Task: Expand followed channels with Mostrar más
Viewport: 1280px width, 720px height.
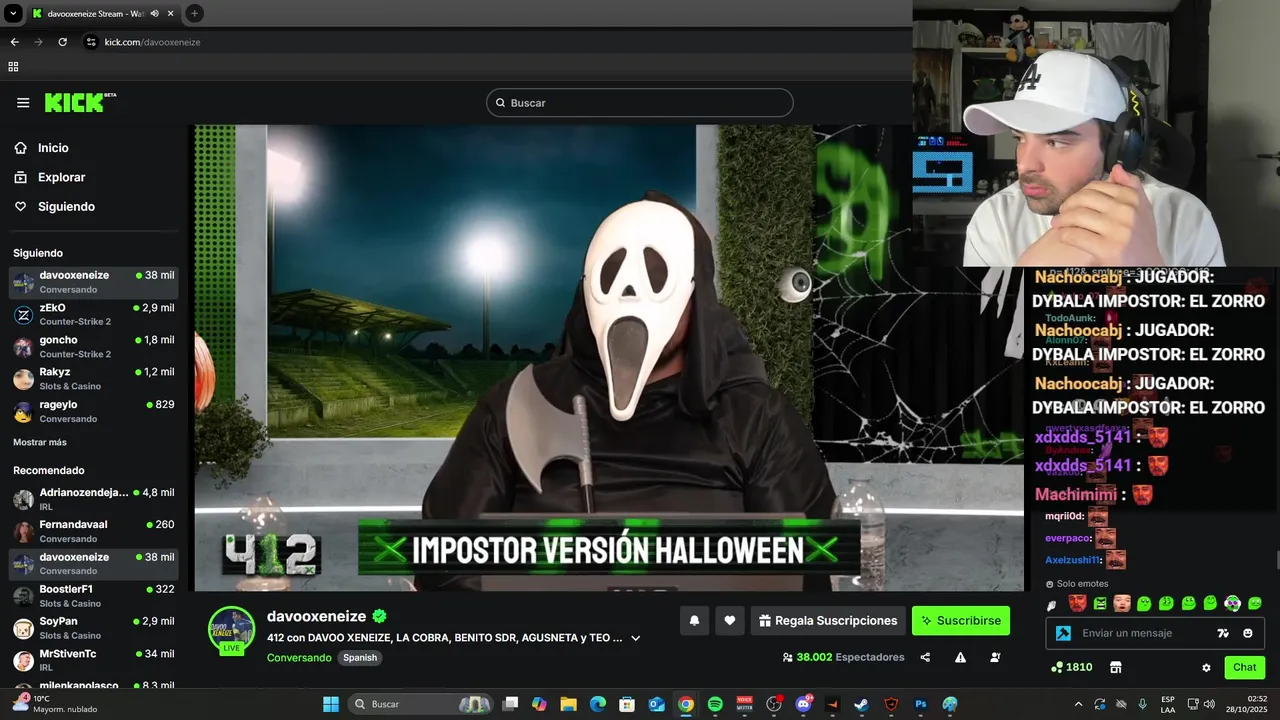Action: tap(40, 442)
